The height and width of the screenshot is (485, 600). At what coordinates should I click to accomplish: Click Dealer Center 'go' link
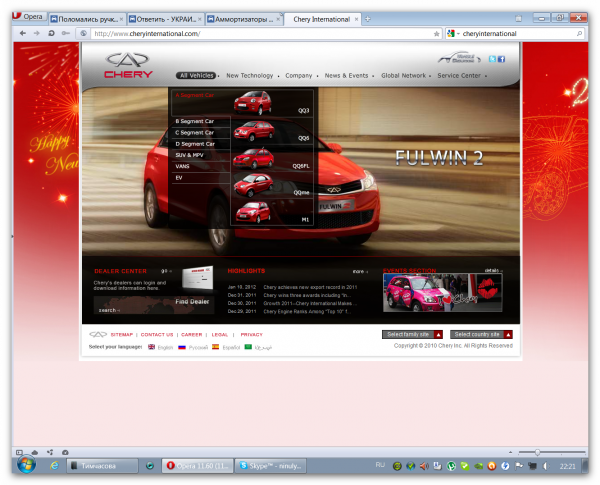(x=166, y=271)
